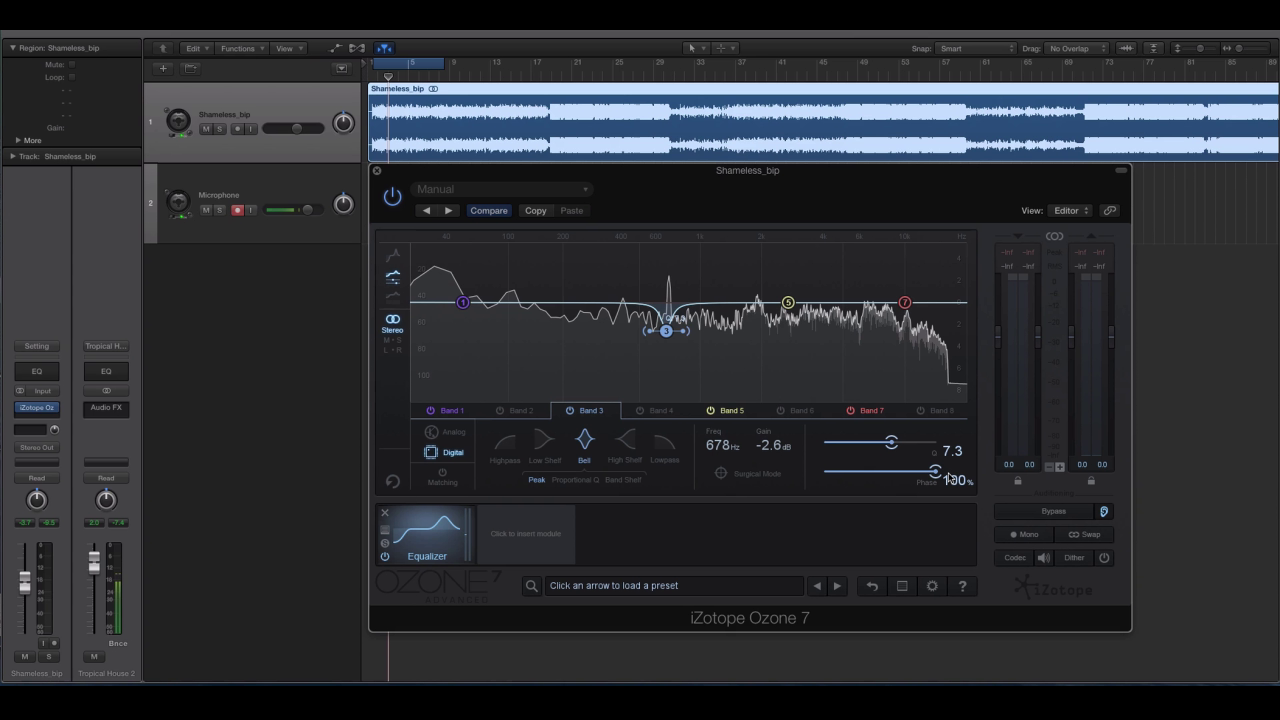Open Ozone preset search magnifier
Screen dimensions: 1280x720
pos(532,586)
